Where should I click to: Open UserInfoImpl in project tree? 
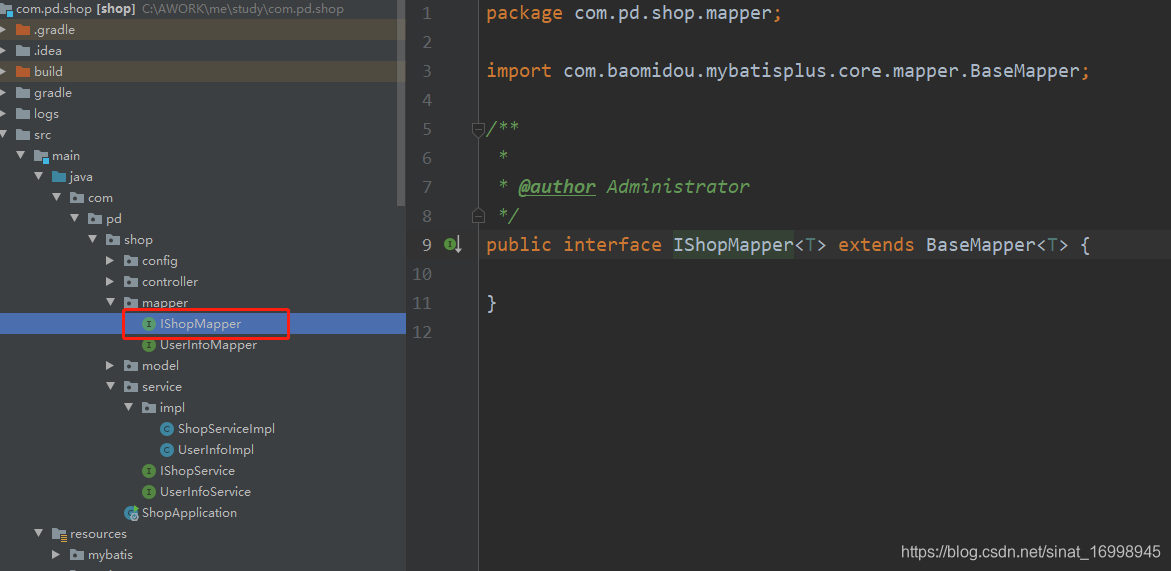pyautogui.click(x=216, y=449)
